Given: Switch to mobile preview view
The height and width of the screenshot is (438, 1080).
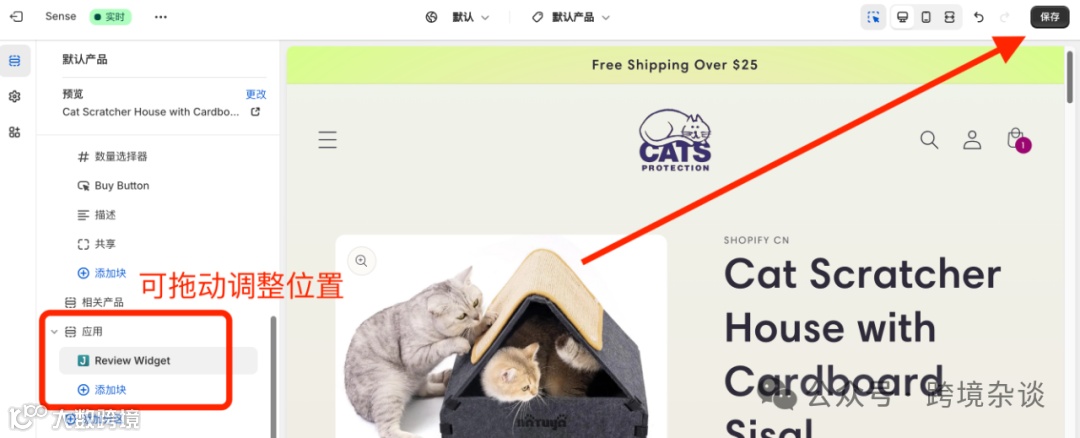Looking at the screenshot, I should [926, 17].
